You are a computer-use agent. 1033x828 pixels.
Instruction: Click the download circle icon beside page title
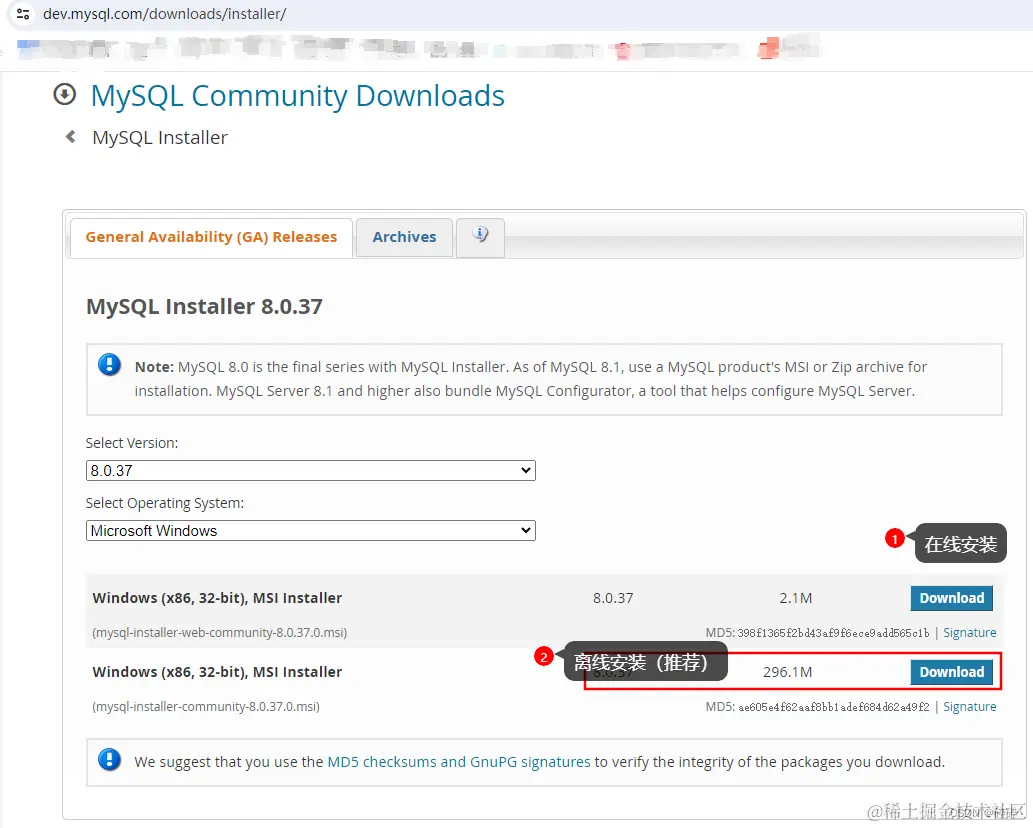coord(65,94)
